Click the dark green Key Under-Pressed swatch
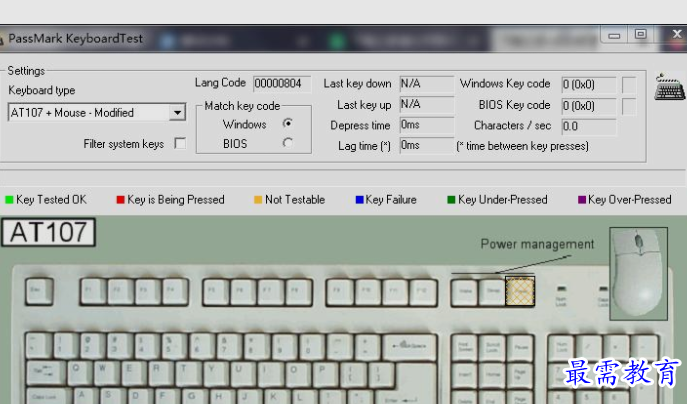 (451, 200)
